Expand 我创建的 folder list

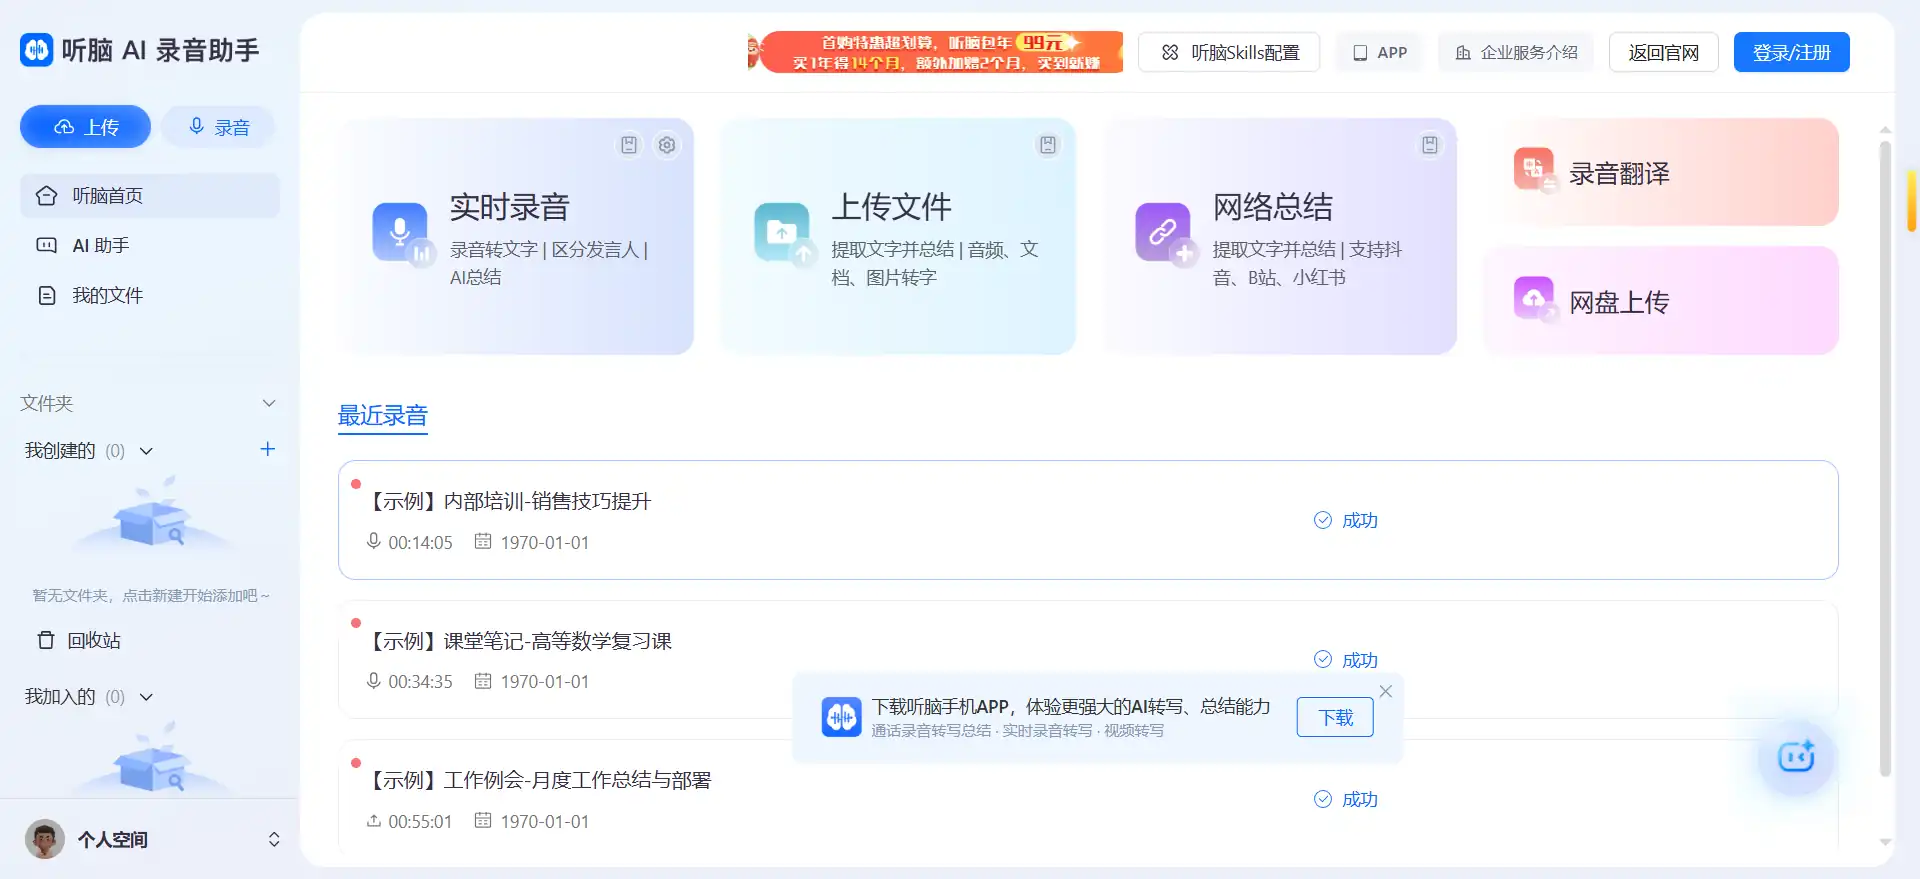click(146, 451)
